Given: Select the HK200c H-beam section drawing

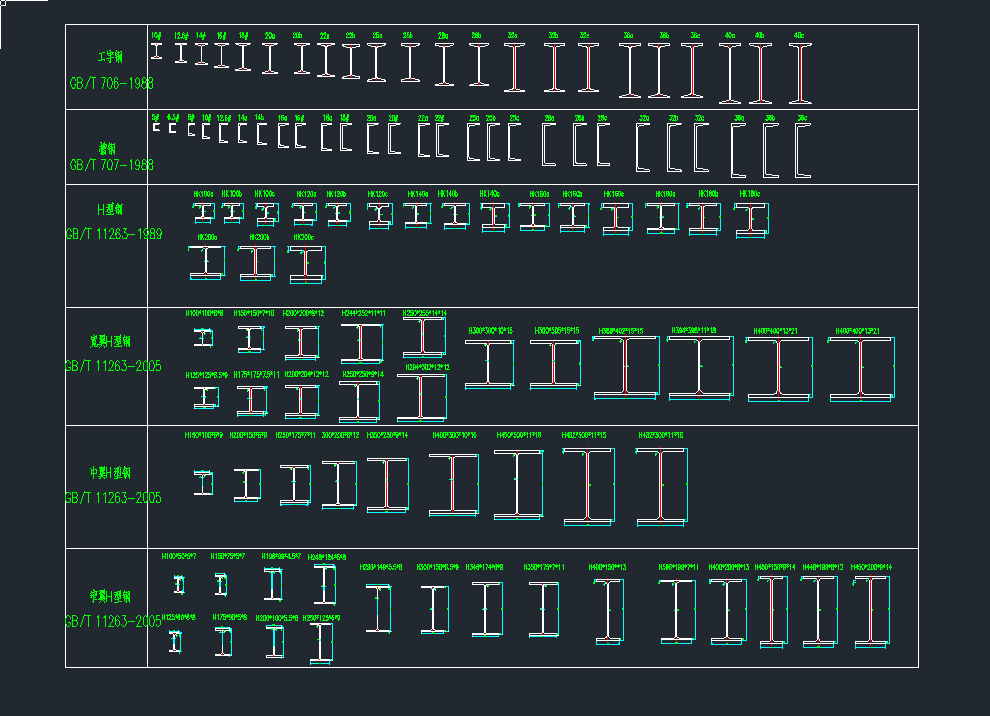Looking at the screenshot, I should coord(304,262).
